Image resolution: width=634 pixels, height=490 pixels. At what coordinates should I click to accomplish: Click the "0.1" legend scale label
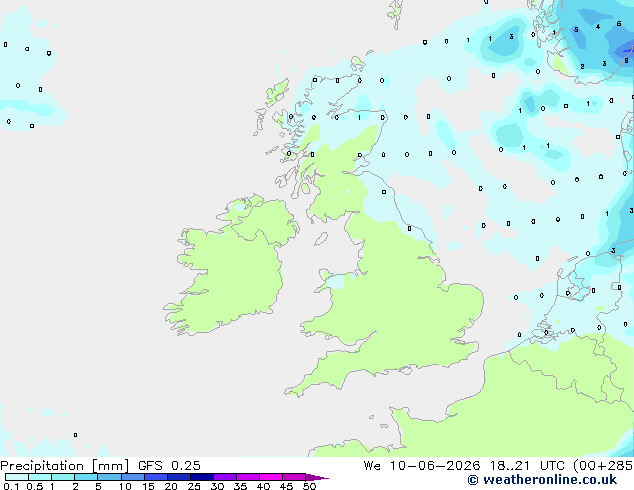(11, 486)
